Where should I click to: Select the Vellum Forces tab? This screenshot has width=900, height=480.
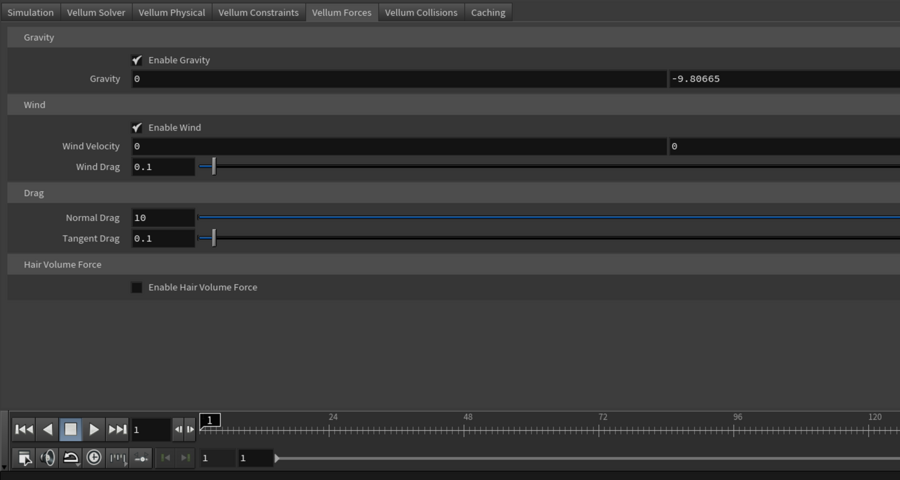point(342,13)
